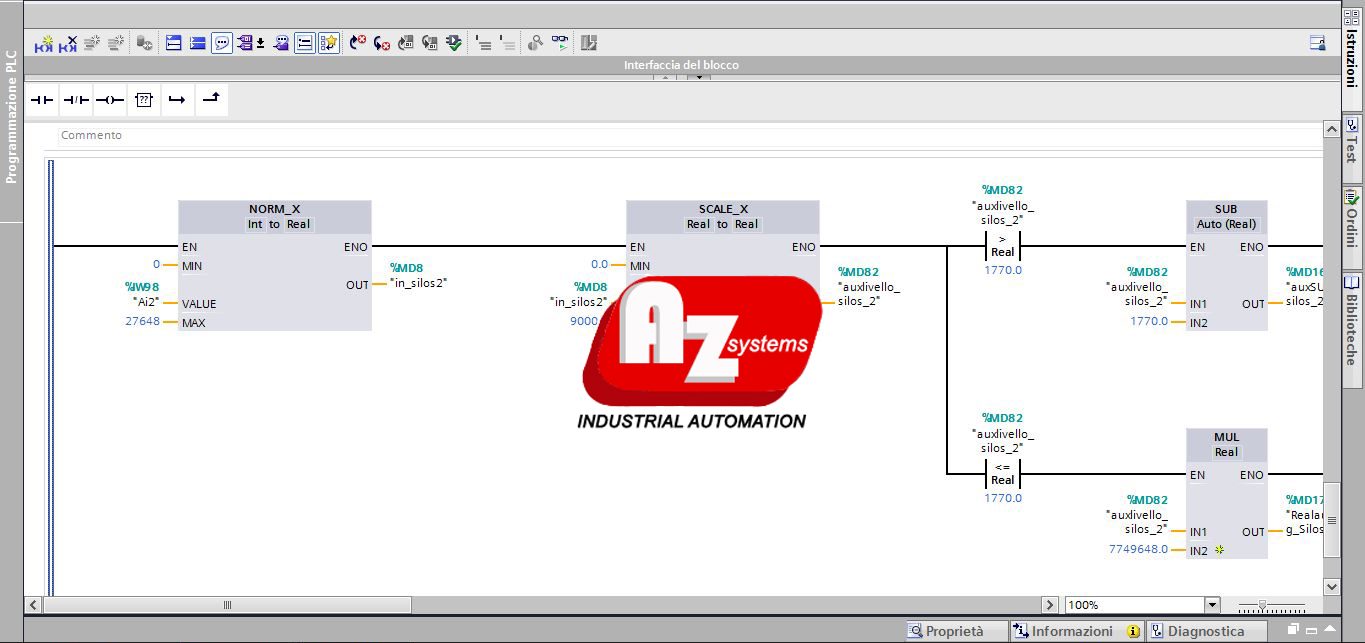Start monitoring with the glasses icon
1365x643 pixels.
coord(560,43)
